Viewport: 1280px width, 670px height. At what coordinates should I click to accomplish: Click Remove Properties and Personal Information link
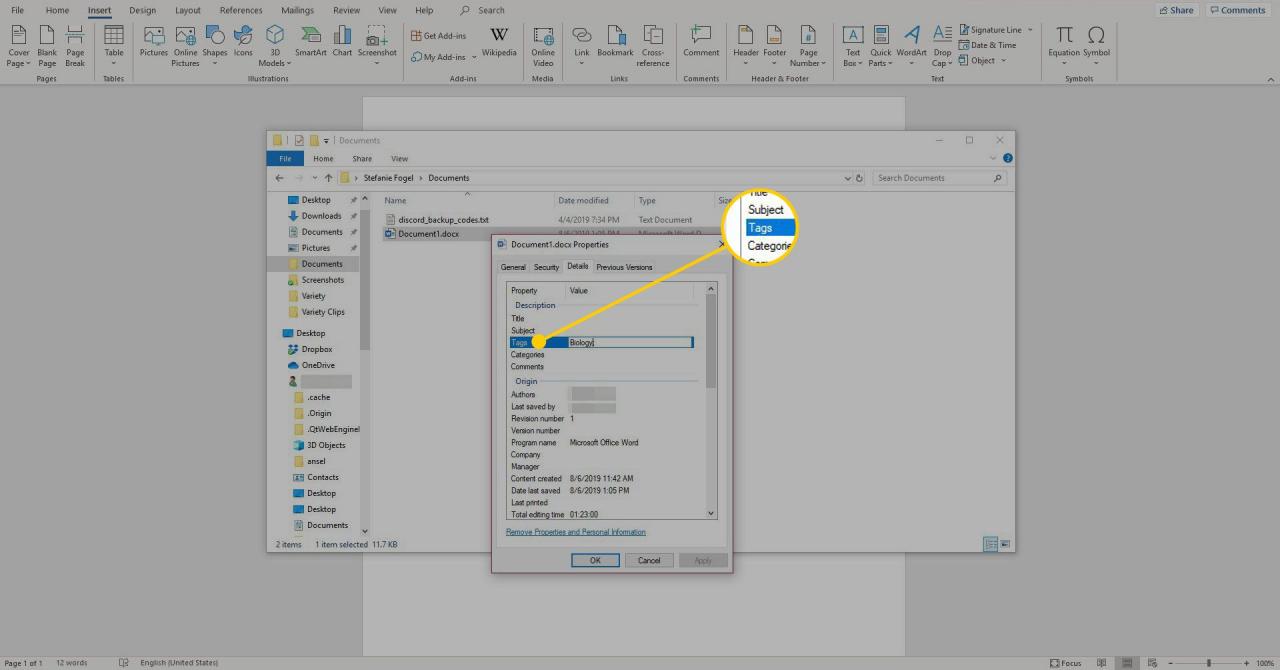click(x=576, y=532)
